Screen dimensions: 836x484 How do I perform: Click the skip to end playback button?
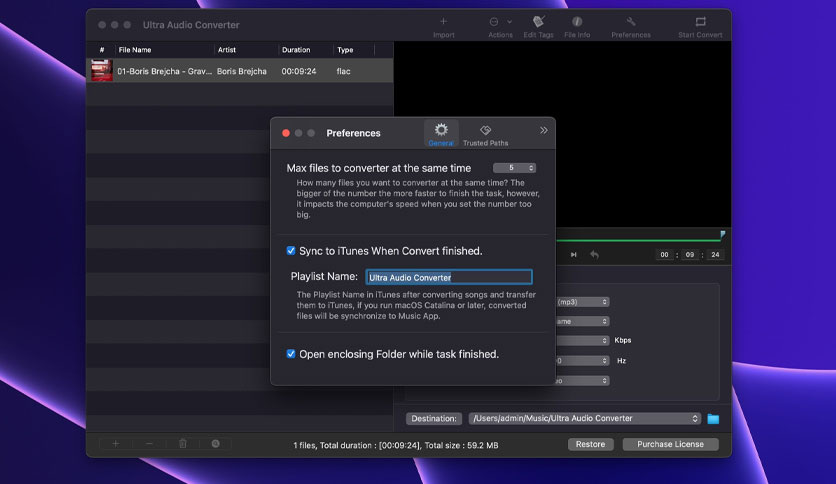(x=574, y=255)
